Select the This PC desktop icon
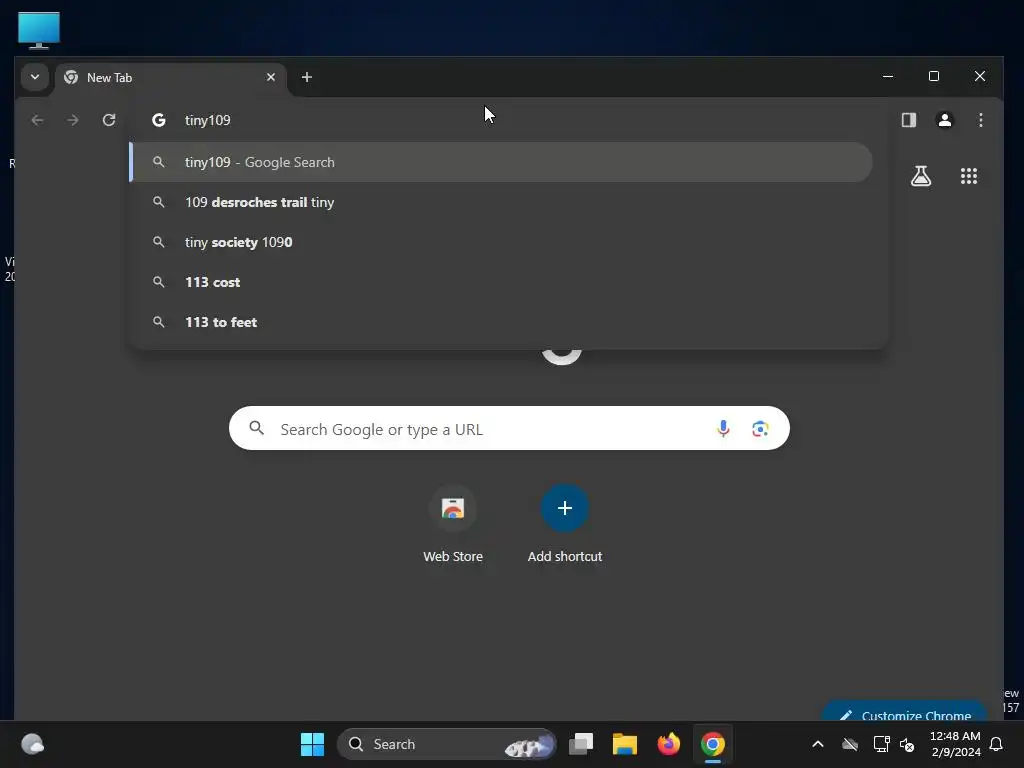This screenshot has width=1024, height=768. point(39,30)
